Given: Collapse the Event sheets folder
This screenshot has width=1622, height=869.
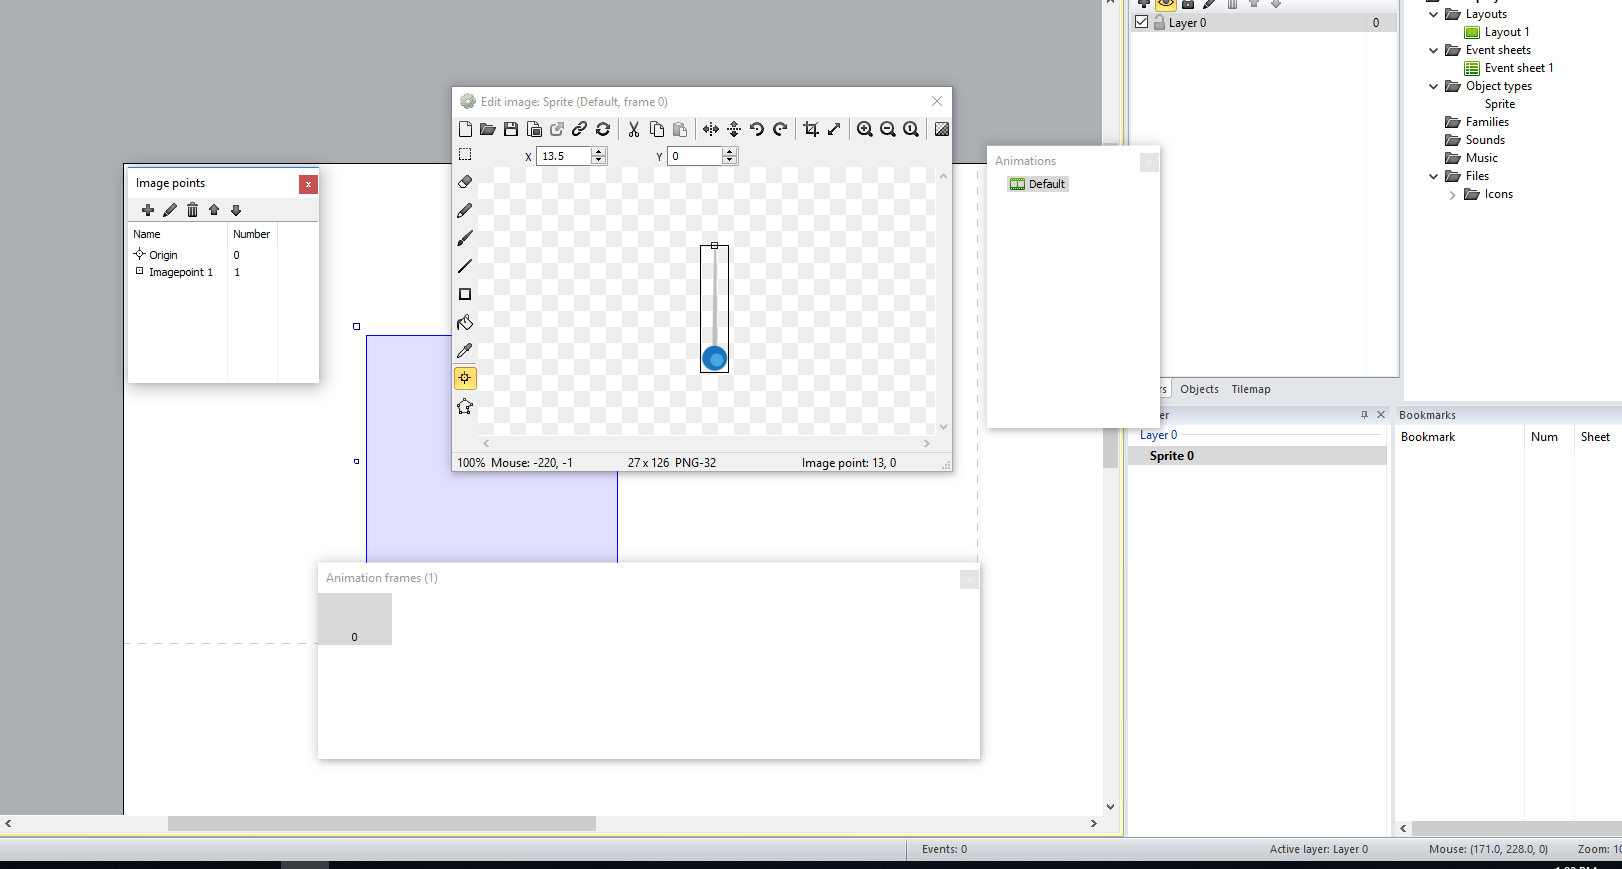Looking at the screenshot, I should click(x=1433, y=50).
